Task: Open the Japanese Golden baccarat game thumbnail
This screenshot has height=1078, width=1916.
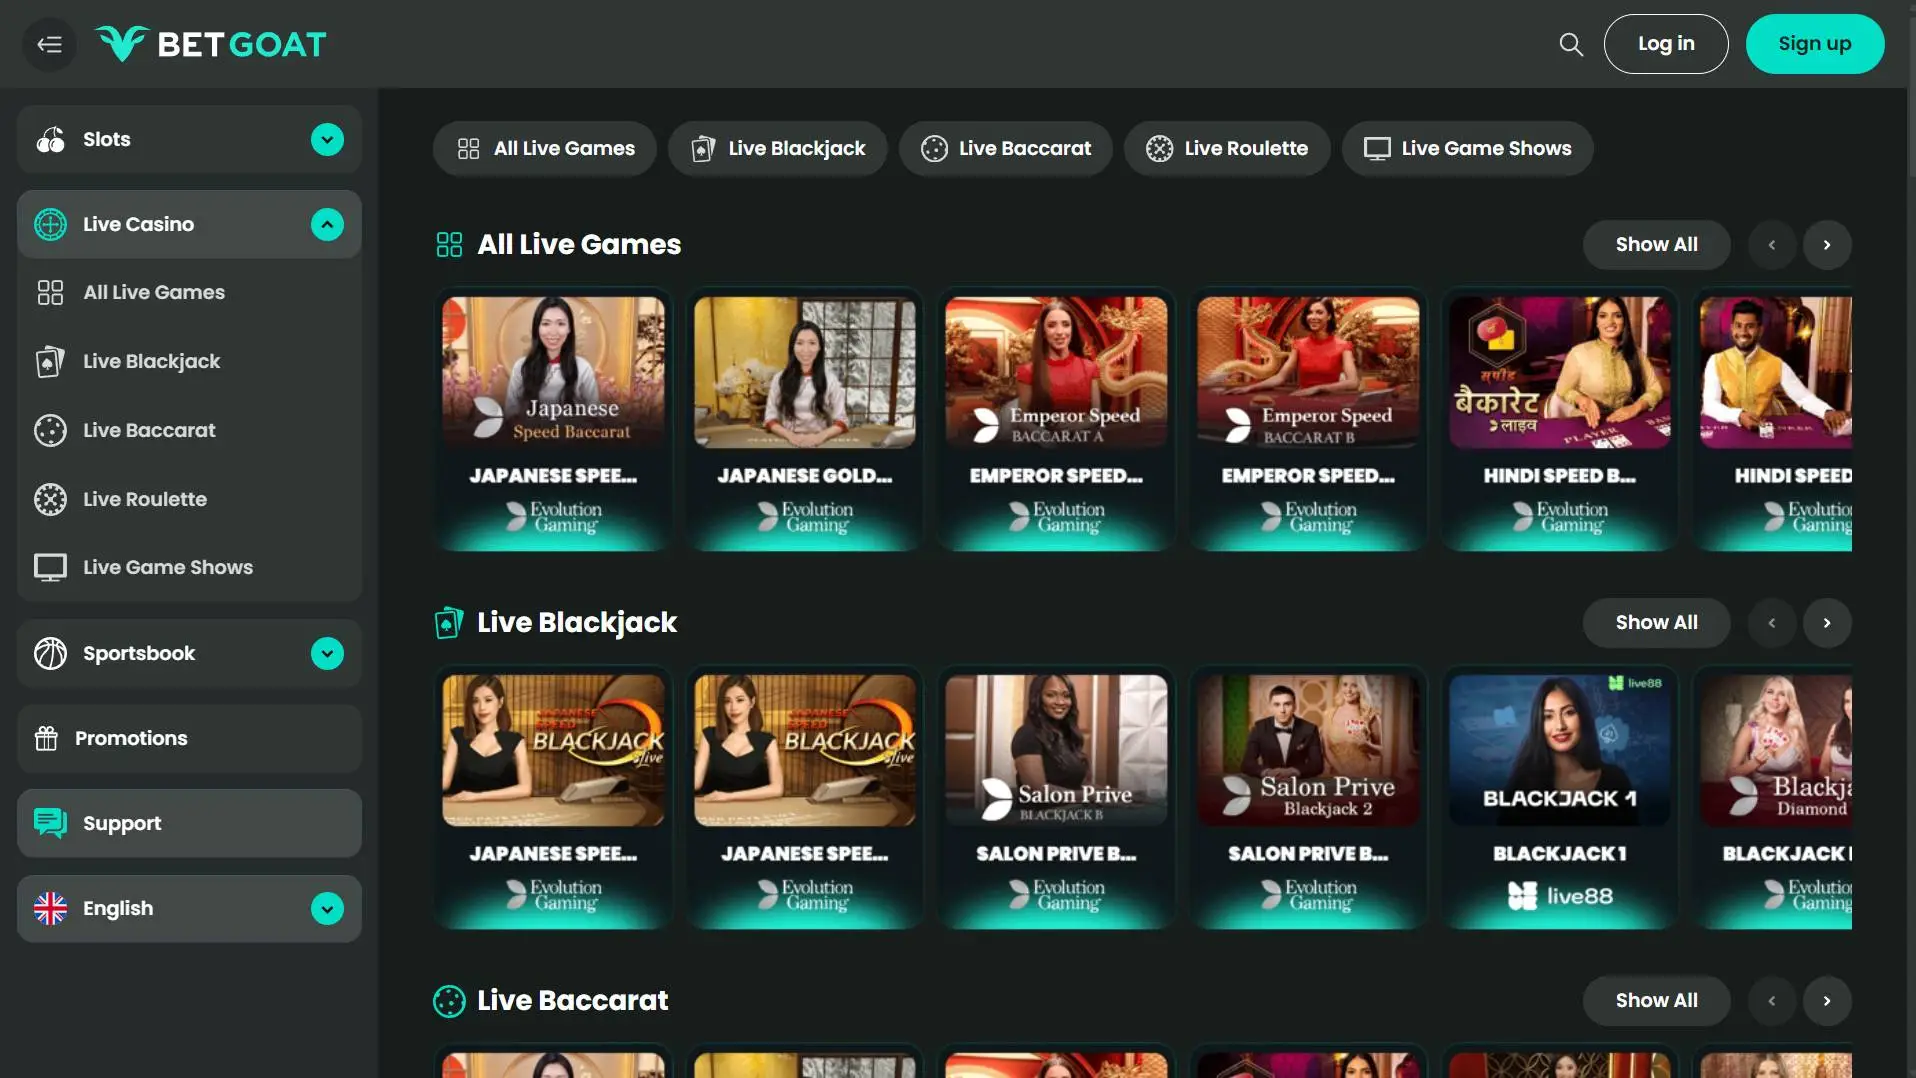Action: pos(805,372)
